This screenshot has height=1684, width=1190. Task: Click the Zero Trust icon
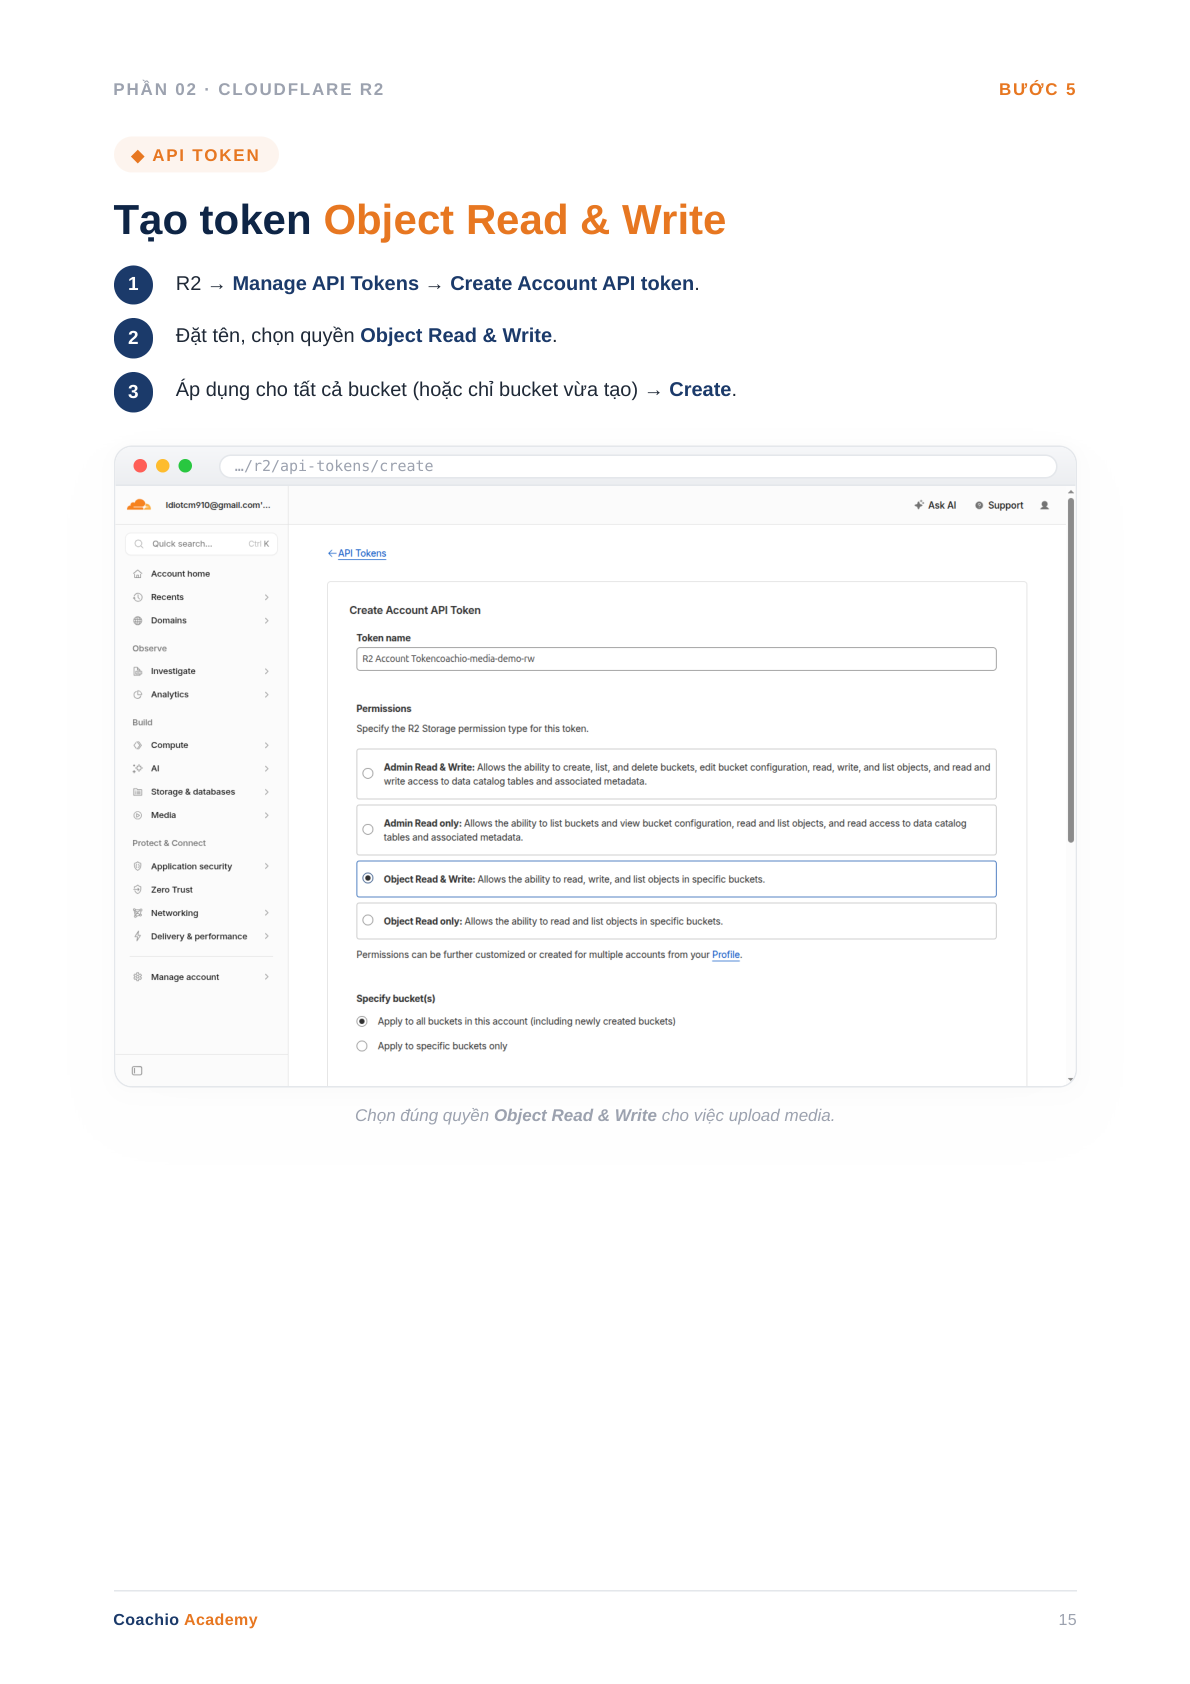pyautogui.click(x=138, y=890)
